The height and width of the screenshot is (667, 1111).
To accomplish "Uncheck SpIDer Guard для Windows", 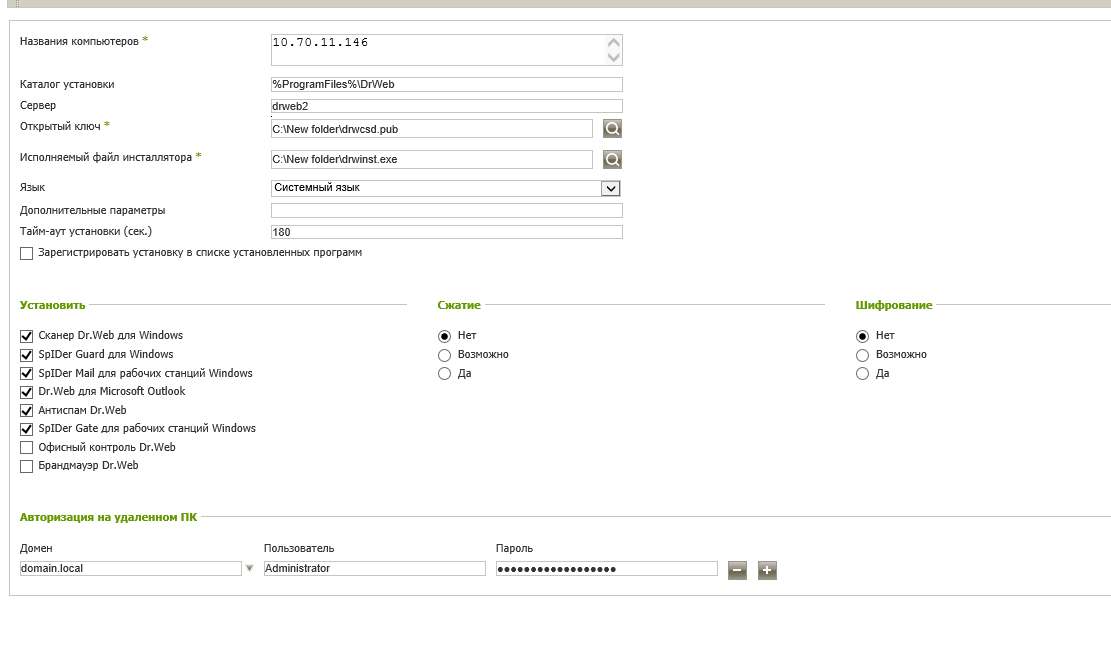I will pos(26,355).
